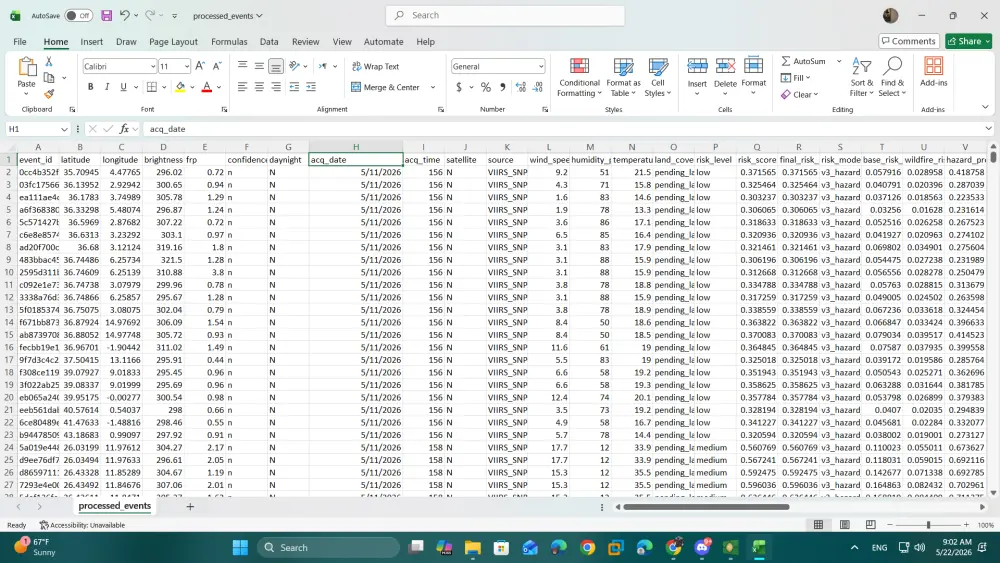Screen dimensions: 1000x563
Task: Click the Percent Style icon
Action: (486, 87)
